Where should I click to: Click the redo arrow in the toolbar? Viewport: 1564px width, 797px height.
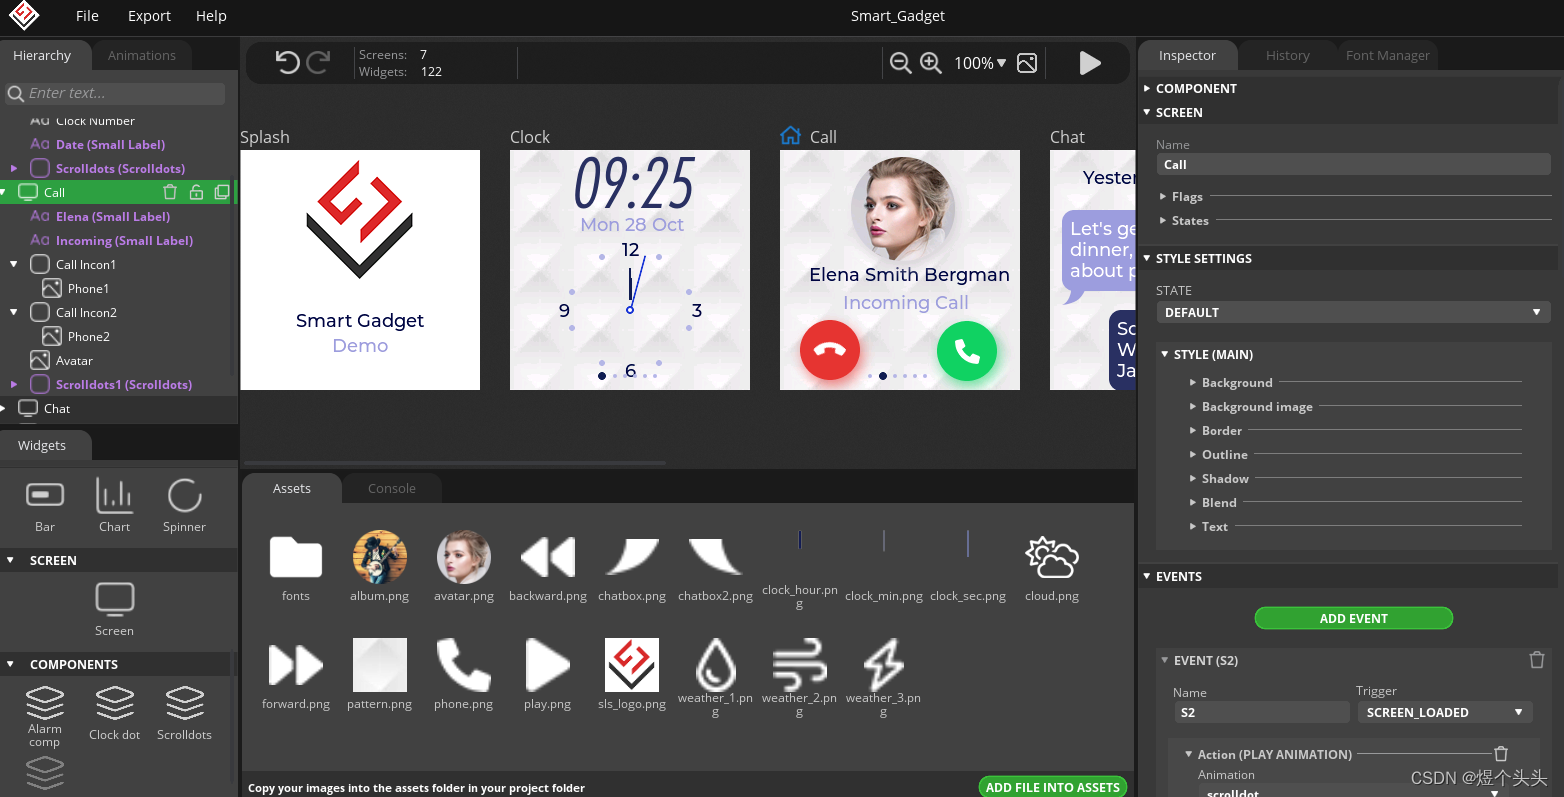[318, 63]
